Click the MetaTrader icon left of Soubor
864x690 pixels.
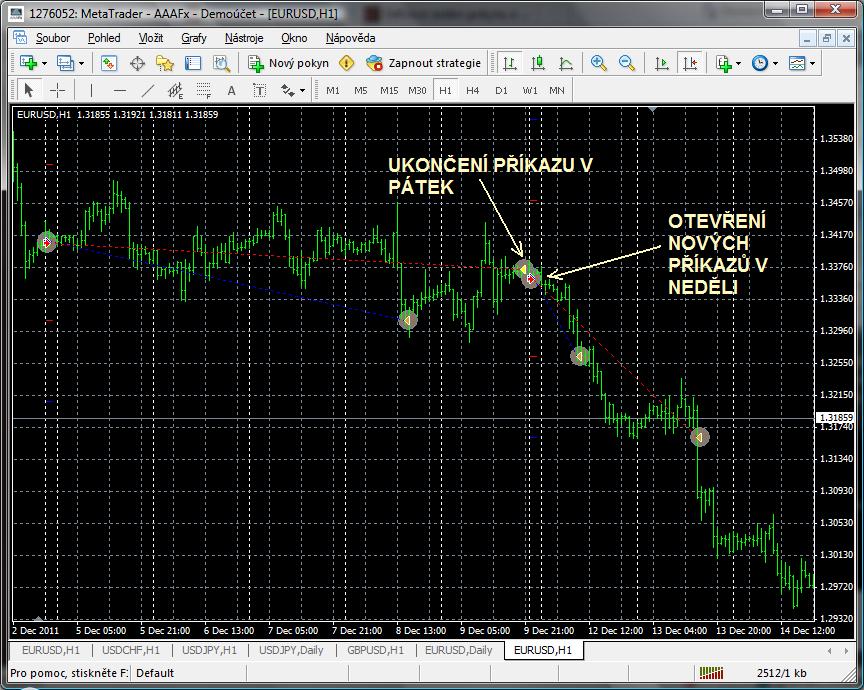pyautogui.click(x=20, y=37)
